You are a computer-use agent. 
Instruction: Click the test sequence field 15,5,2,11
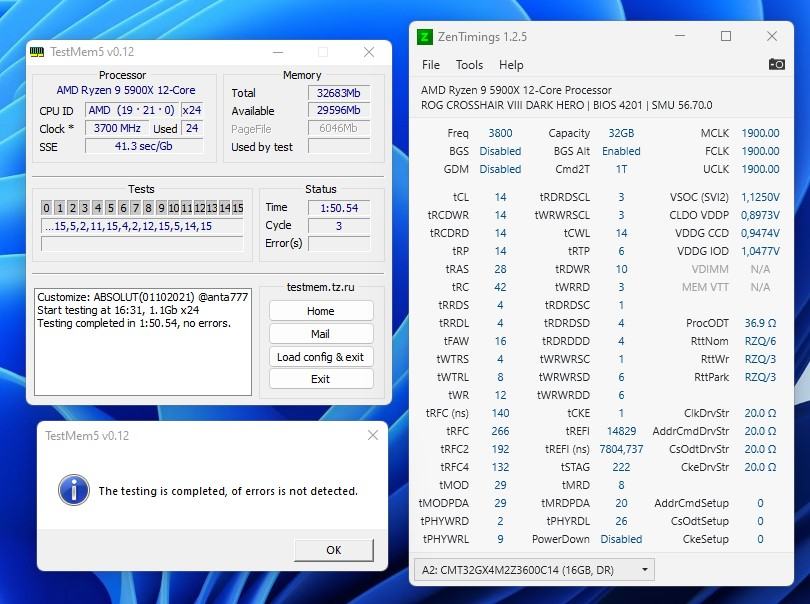tap(142, 226)
